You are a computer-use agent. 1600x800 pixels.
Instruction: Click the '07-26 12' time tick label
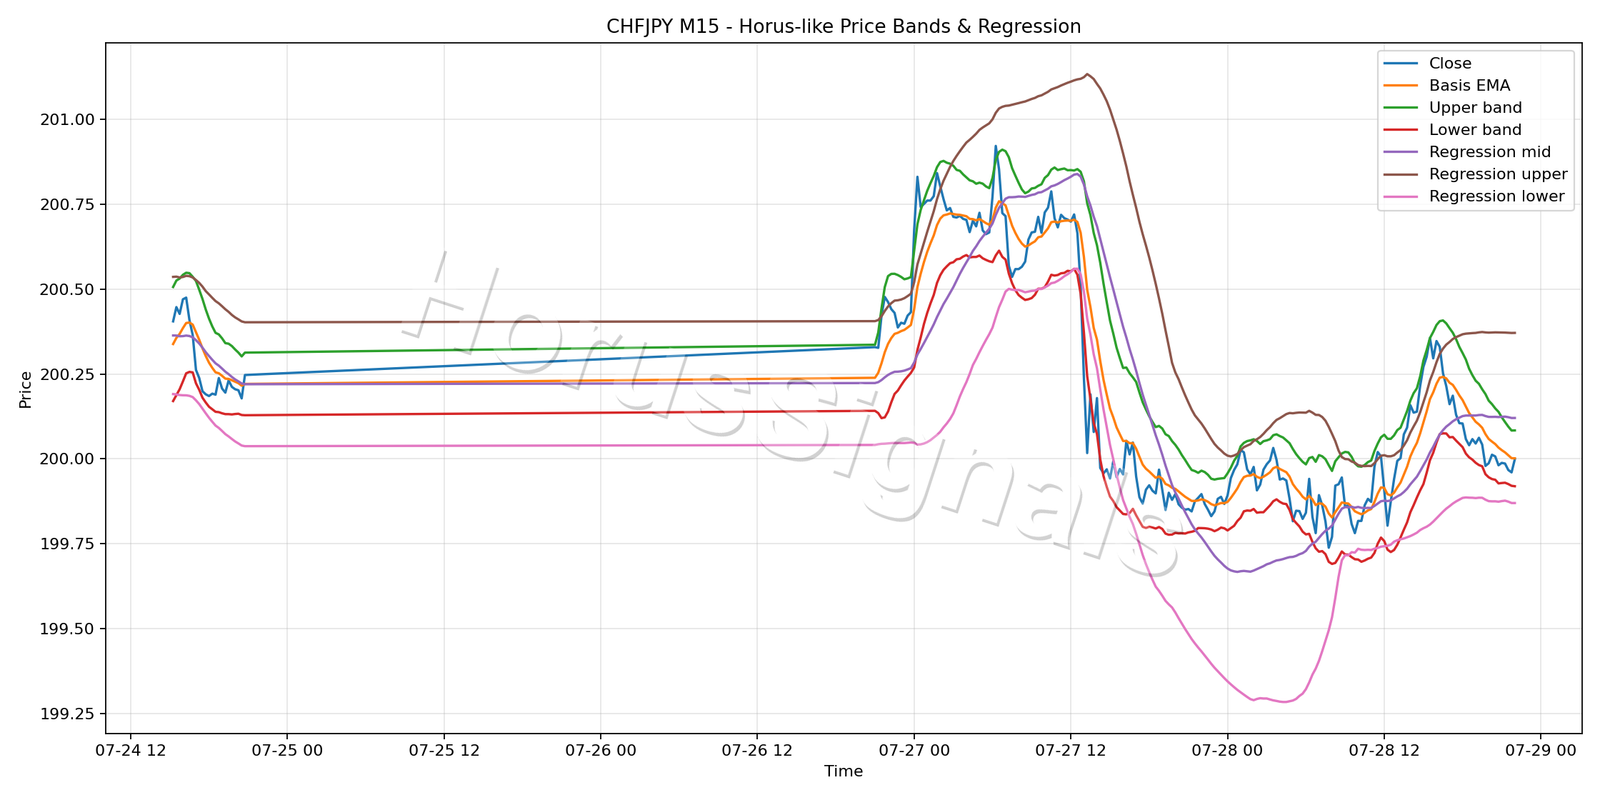[757, 750]
